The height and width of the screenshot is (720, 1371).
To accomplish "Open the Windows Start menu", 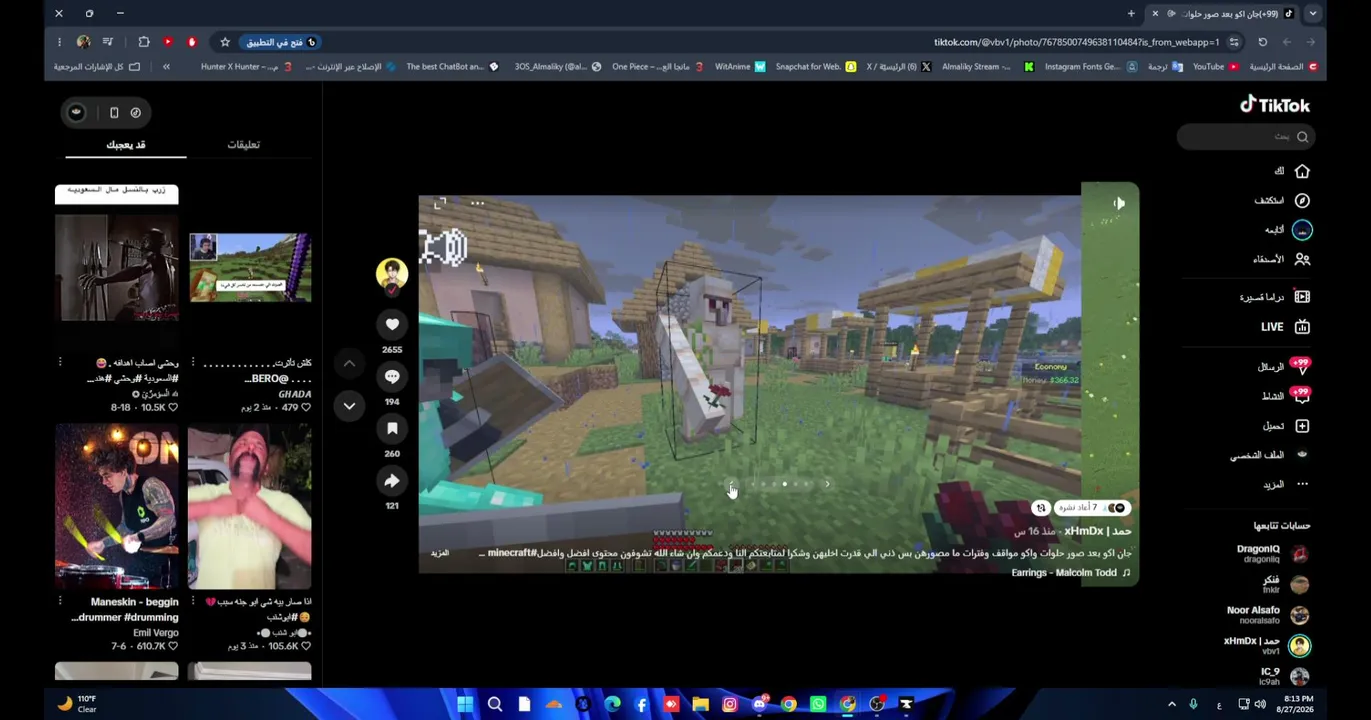I will pos(465,704).
